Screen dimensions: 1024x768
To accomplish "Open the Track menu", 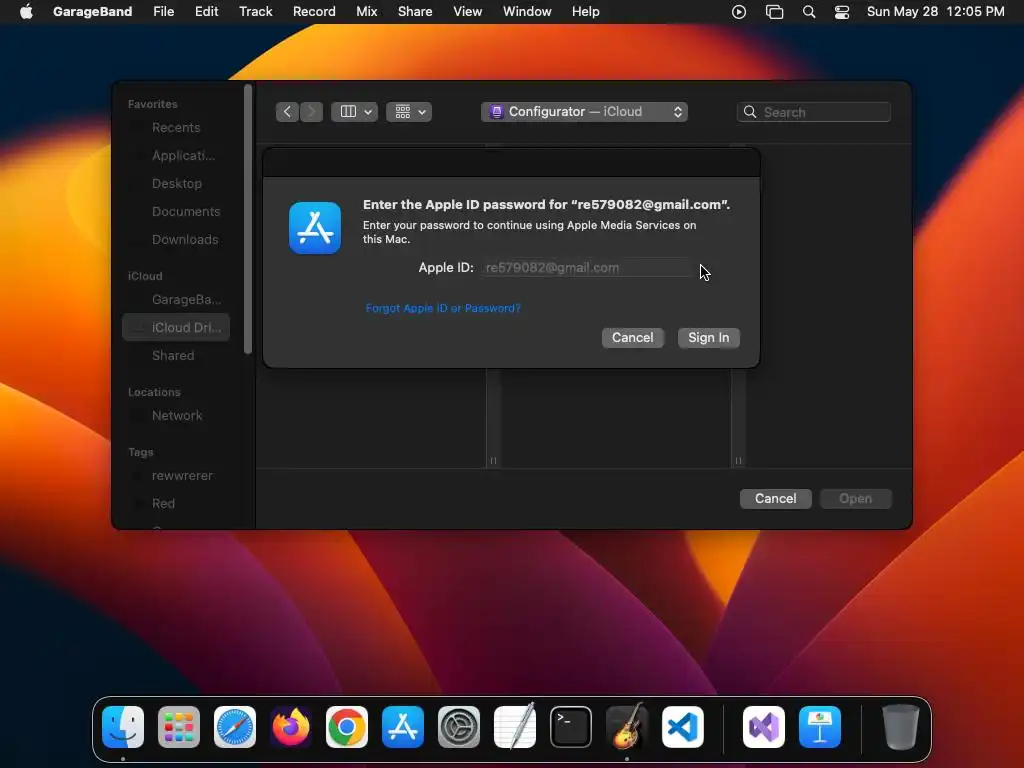I will [x=255, y=11].
